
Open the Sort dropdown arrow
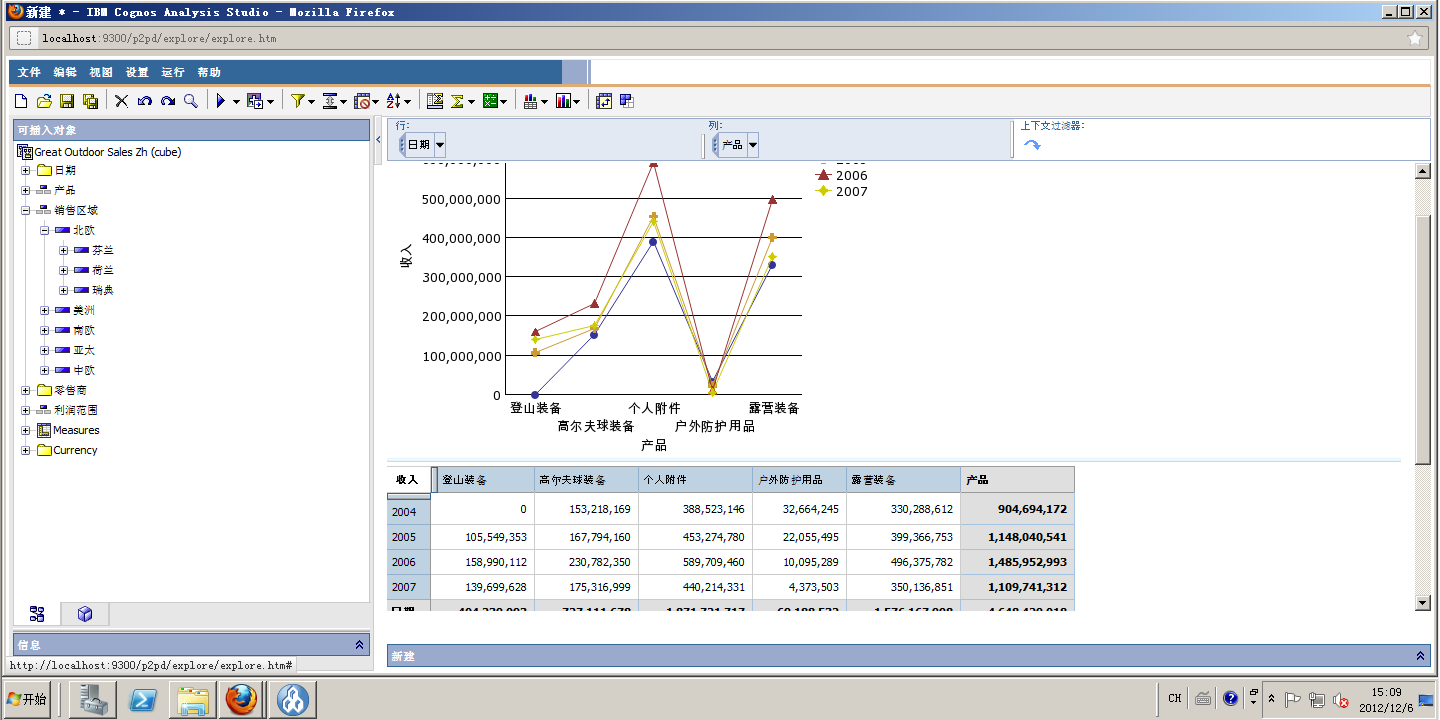point(407,102)
